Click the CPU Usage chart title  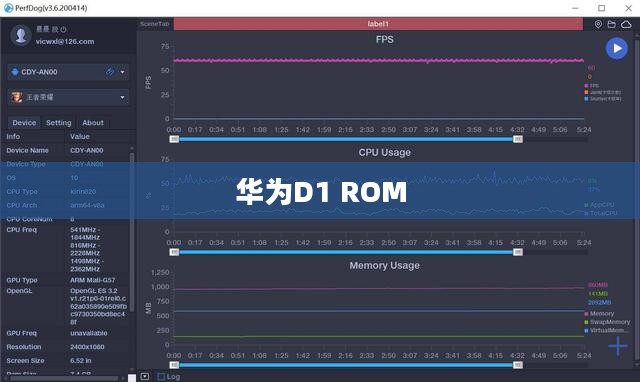coord(384,153)
